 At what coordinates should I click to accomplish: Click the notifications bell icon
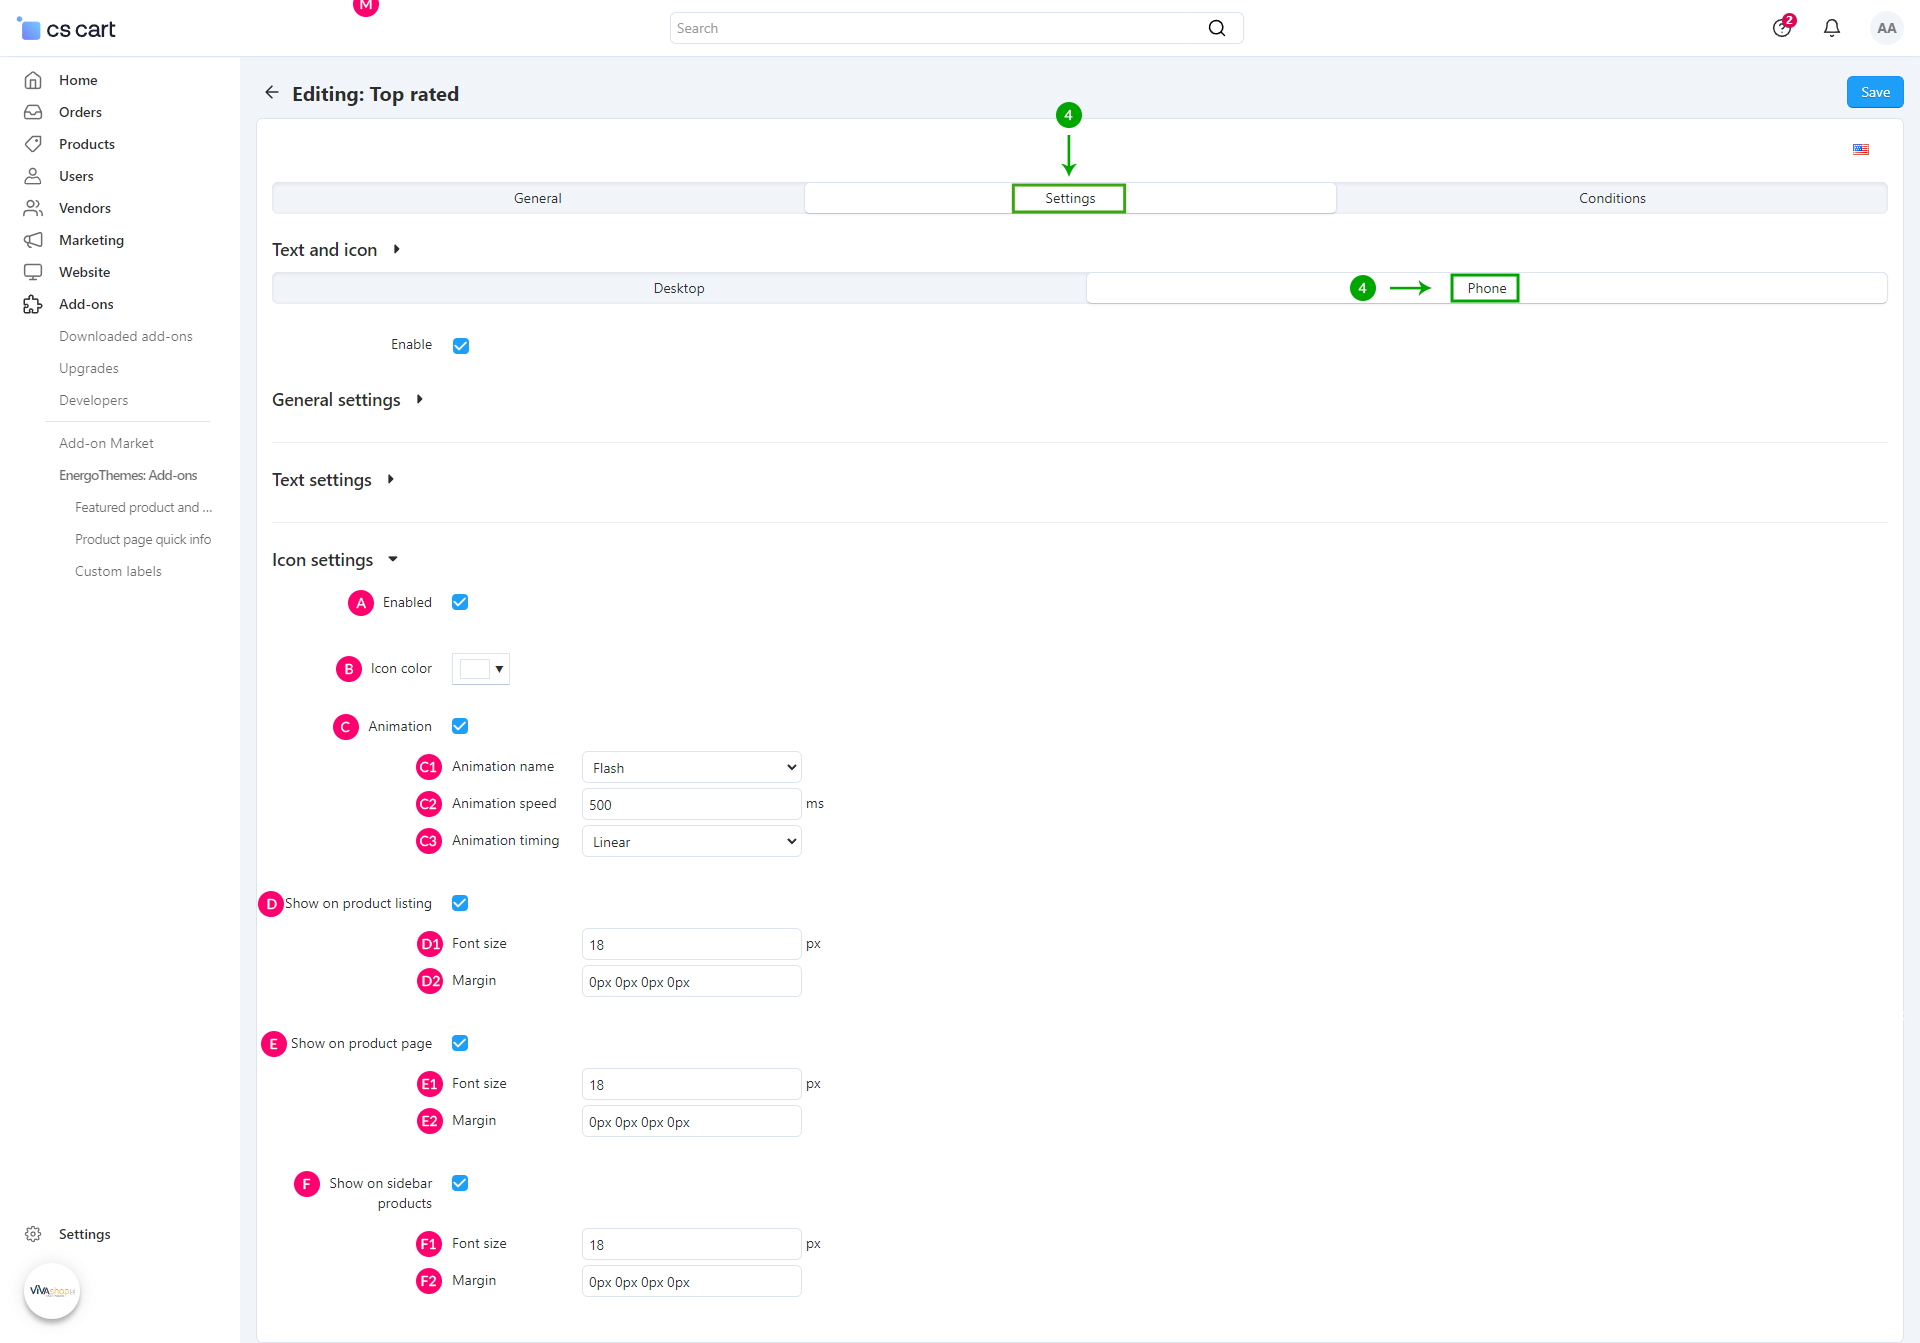tap(1831, 28)
